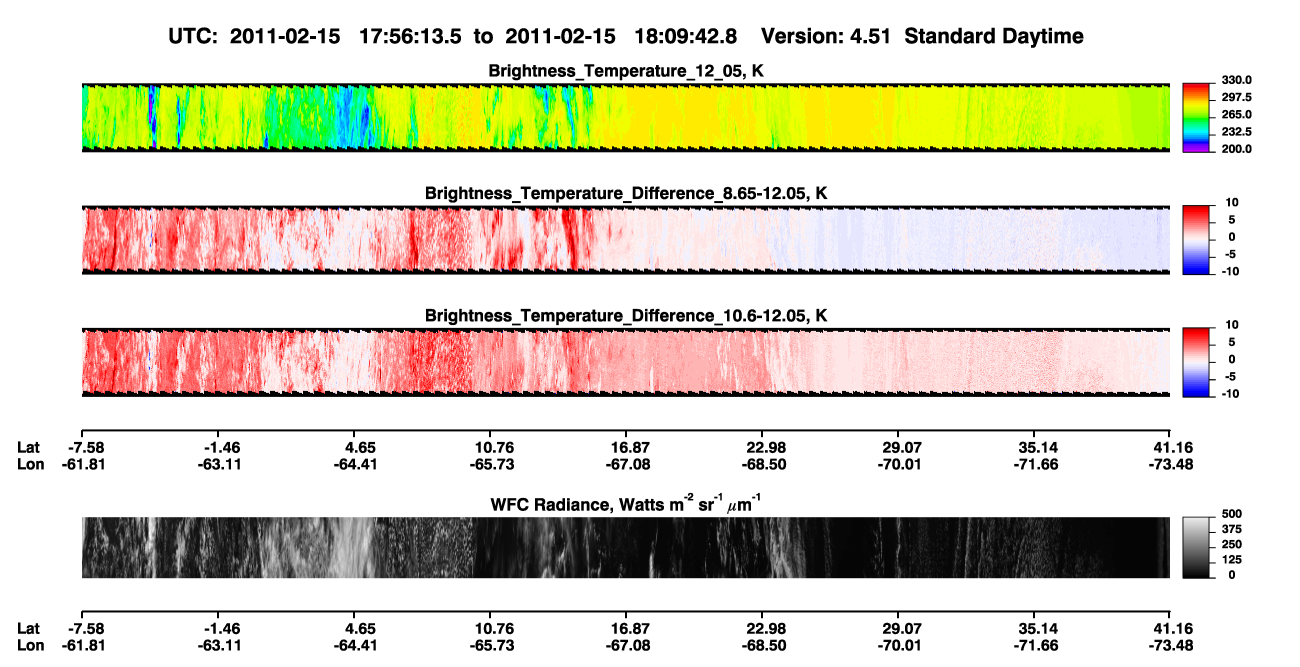Click longitude "-67.08" under the WFC Radiance panel
This screenshot has width=1300, height=667.
click(628, 646)
